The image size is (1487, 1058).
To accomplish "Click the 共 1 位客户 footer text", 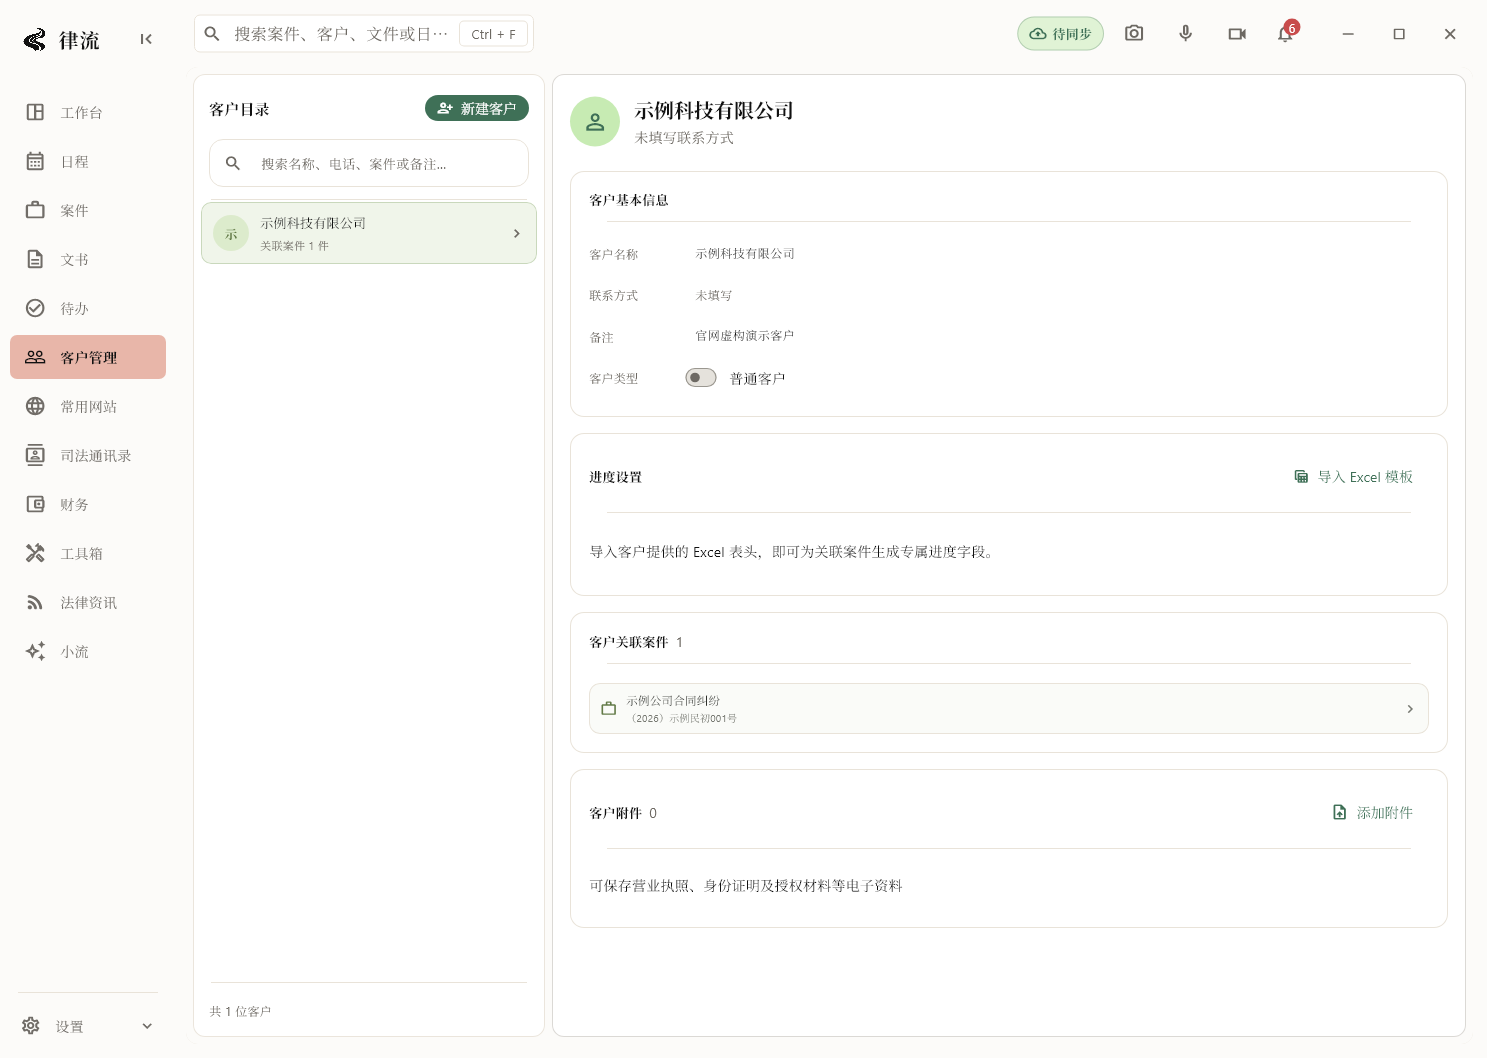I will (240, 1012).
